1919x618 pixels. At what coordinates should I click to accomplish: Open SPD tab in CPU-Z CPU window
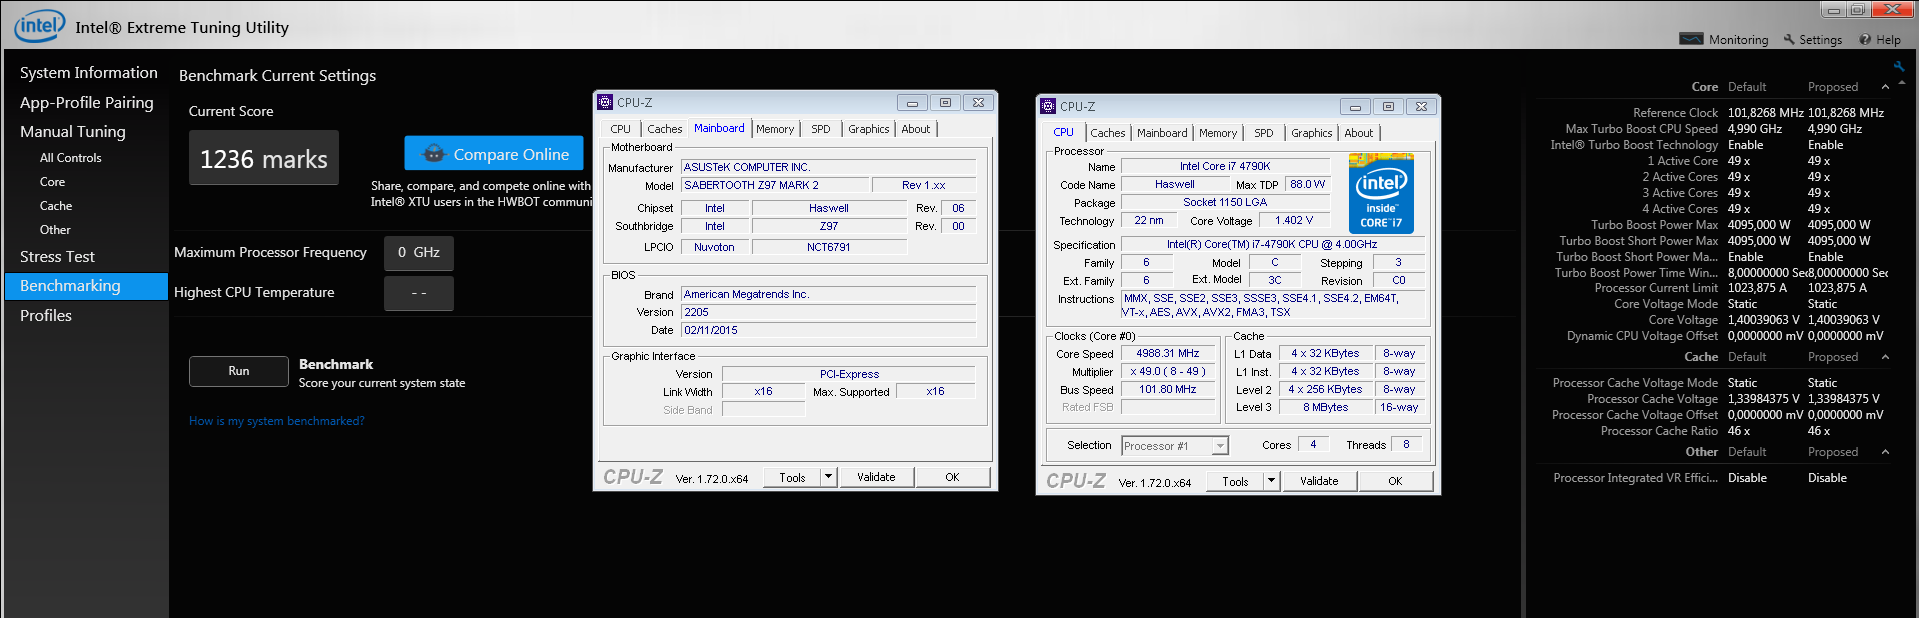(1264, 133)
